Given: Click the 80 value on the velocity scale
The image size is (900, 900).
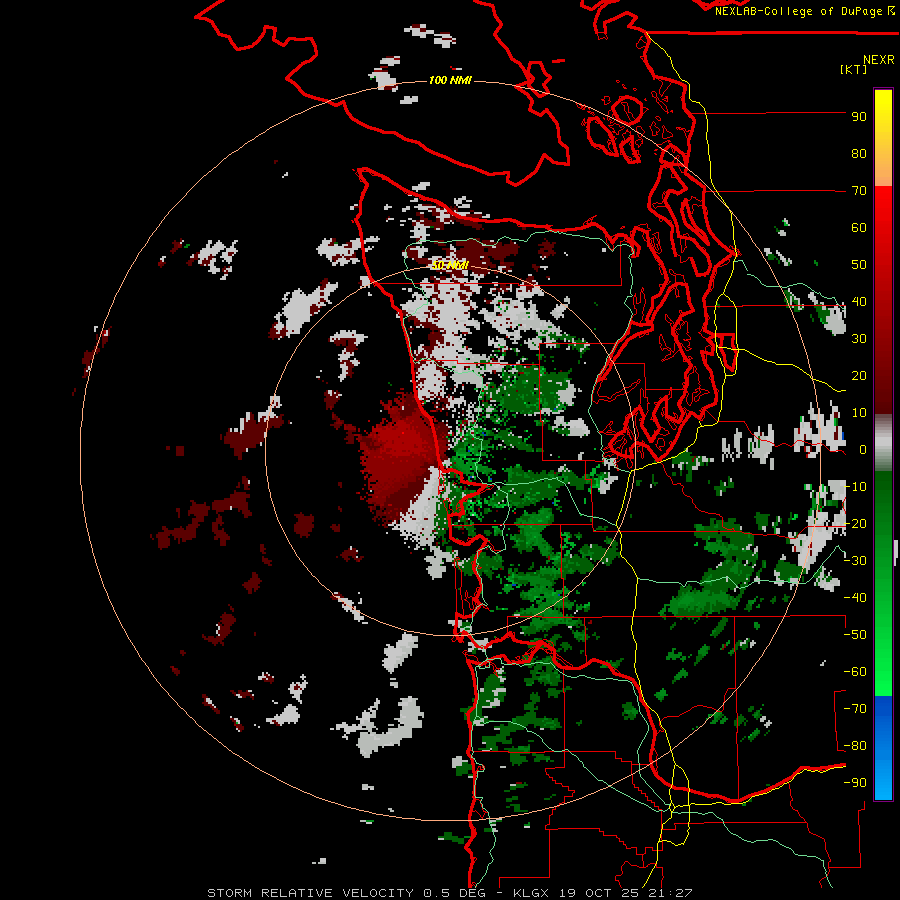Looking at the screenshot, I should coord(859,154).
